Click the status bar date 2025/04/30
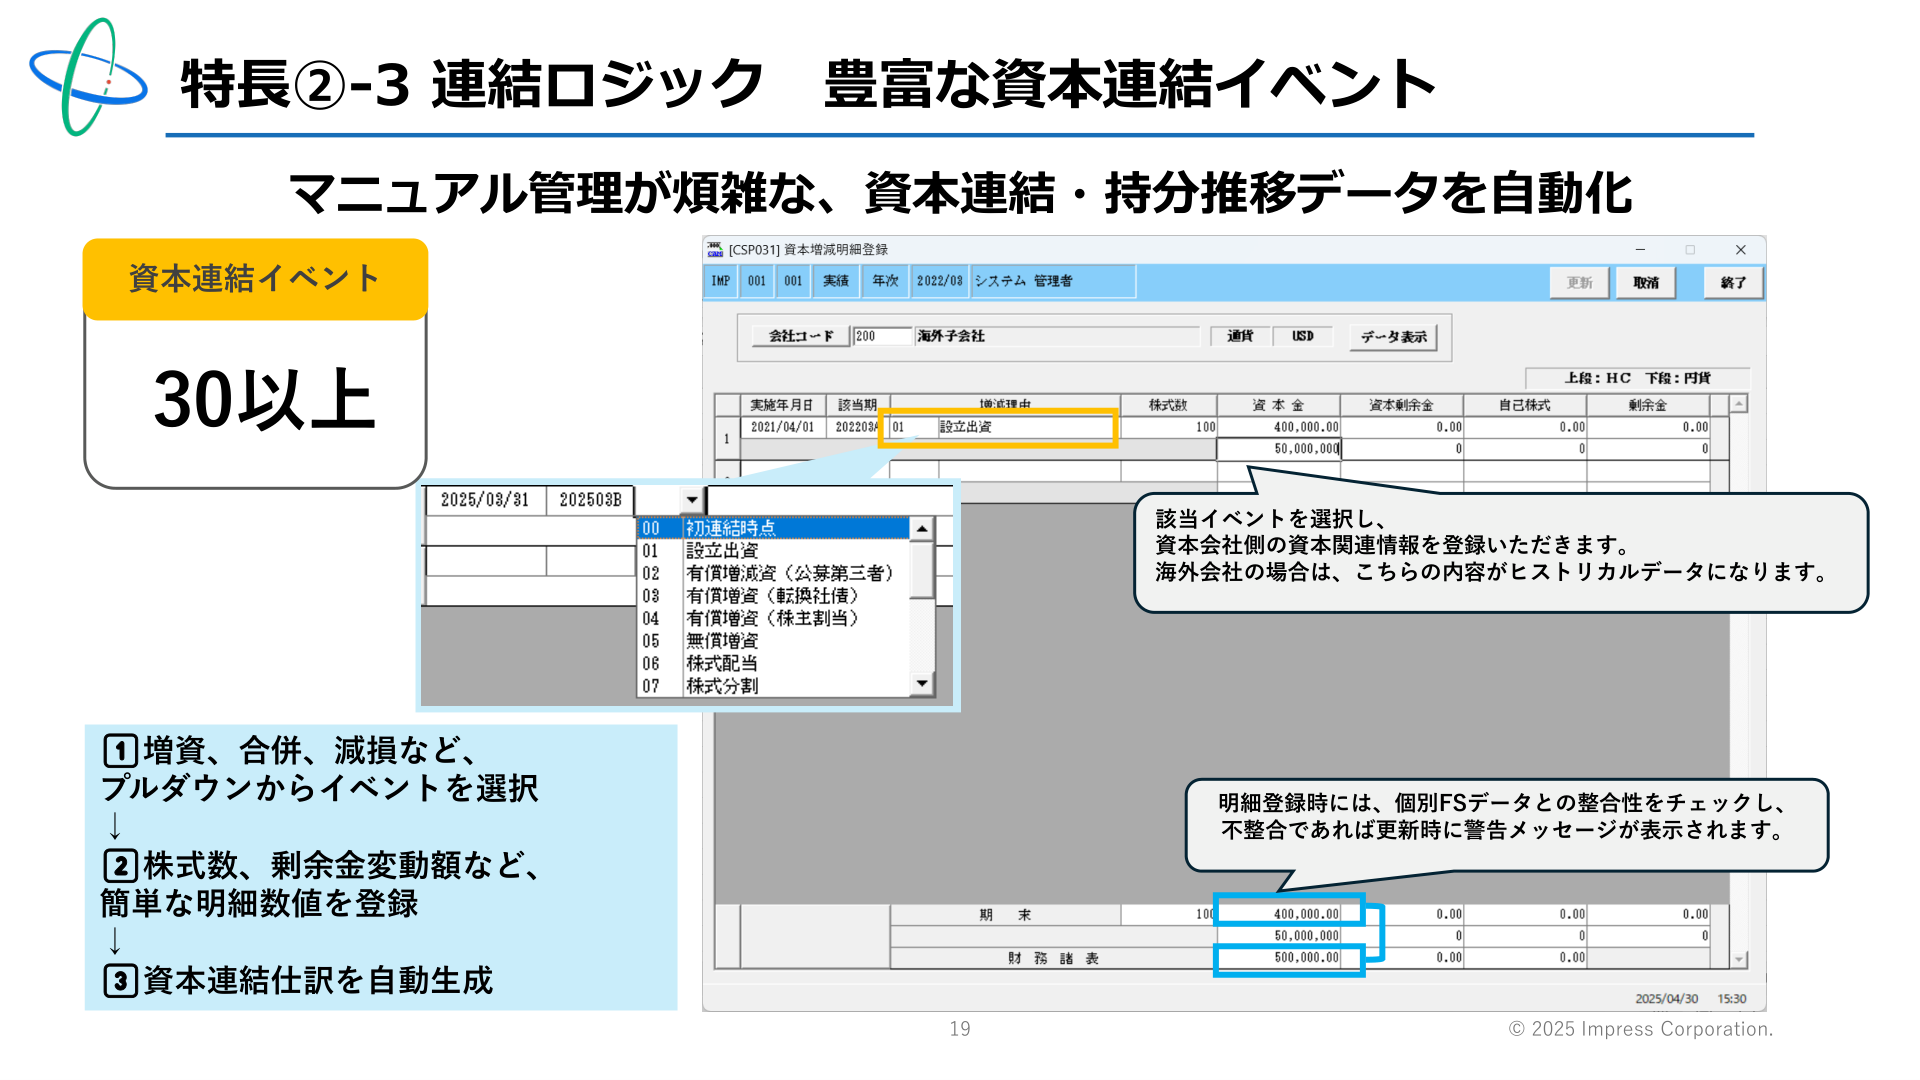The height and width of the screenshot is (1080, 1920). (x=1667, y=999)
